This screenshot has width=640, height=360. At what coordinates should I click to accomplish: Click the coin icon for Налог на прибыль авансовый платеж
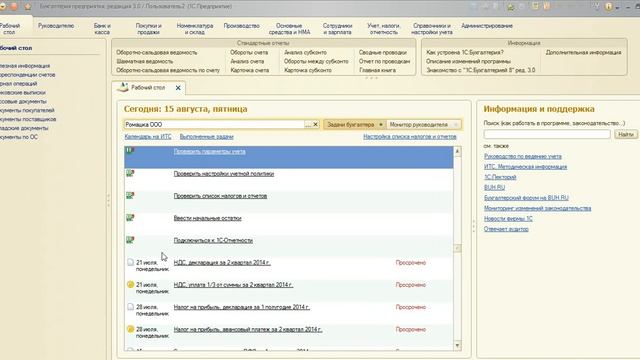pyautogui.click(x=130, y=329)
